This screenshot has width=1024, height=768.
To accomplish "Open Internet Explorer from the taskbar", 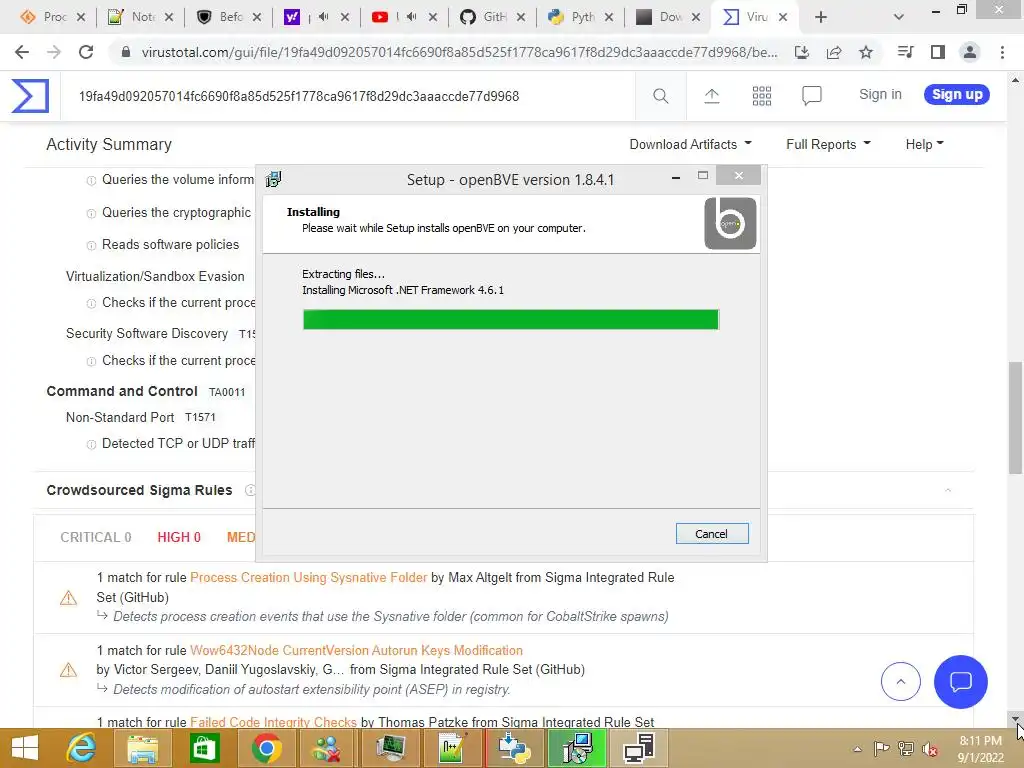I will [82, 748].
